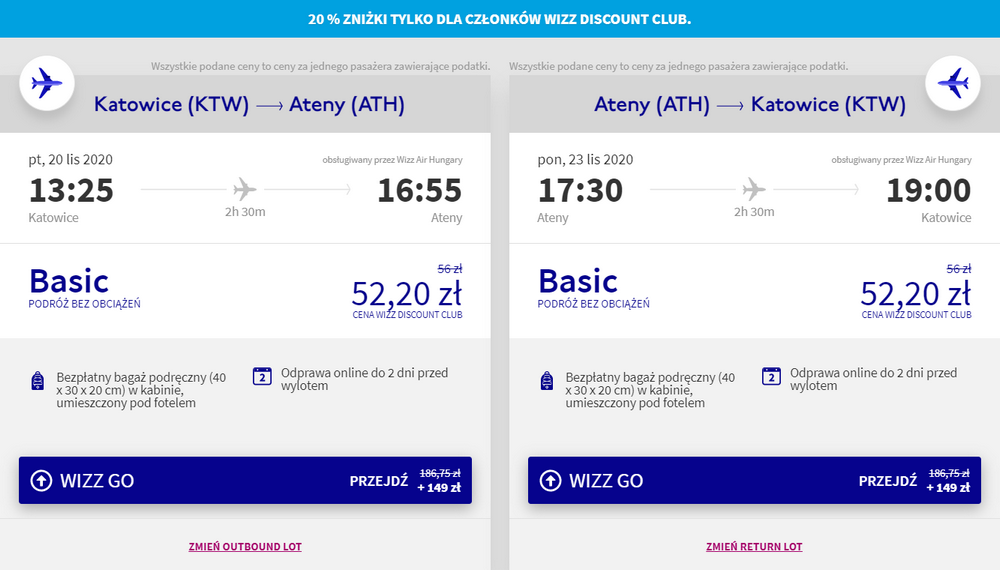
Task: Click the up-arrow icon on return WIZZ GO
Action: point(550,481)
